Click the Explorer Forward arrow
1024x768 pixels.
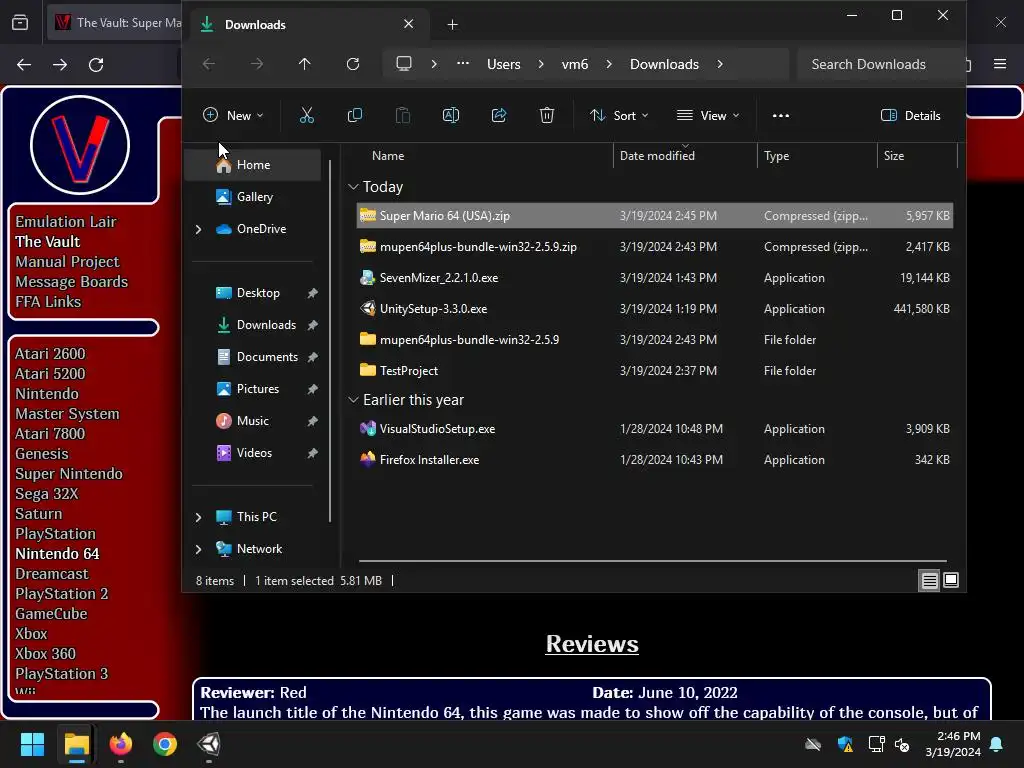coord(257,64)
